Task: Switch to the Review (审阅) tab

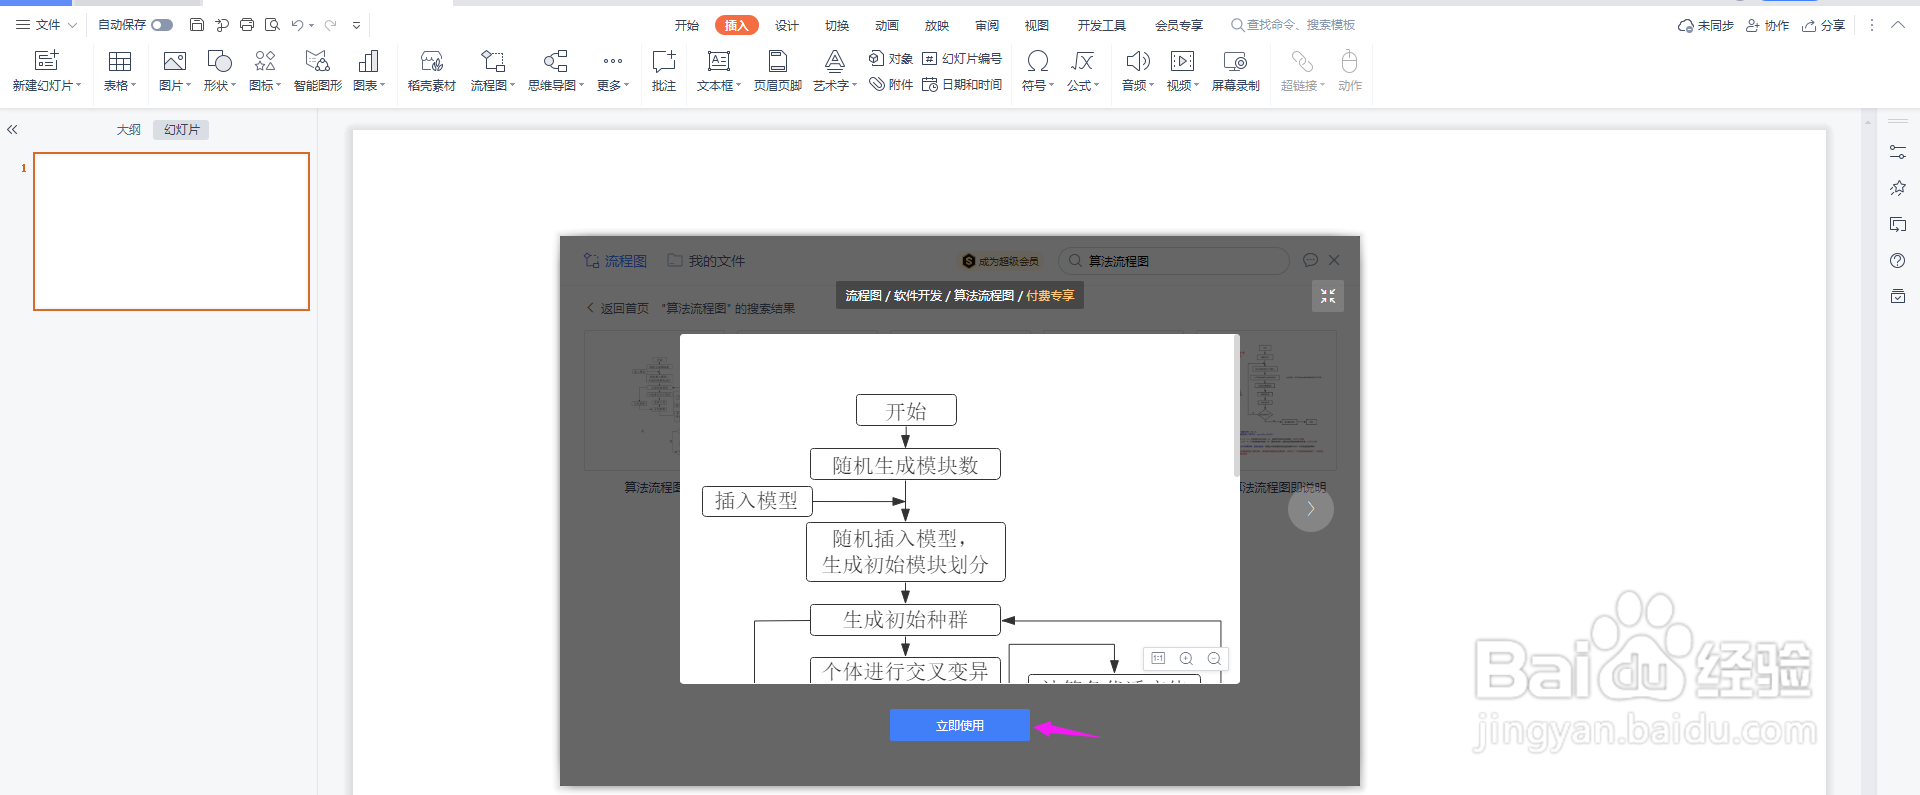Action: click(x=987, y=25)
